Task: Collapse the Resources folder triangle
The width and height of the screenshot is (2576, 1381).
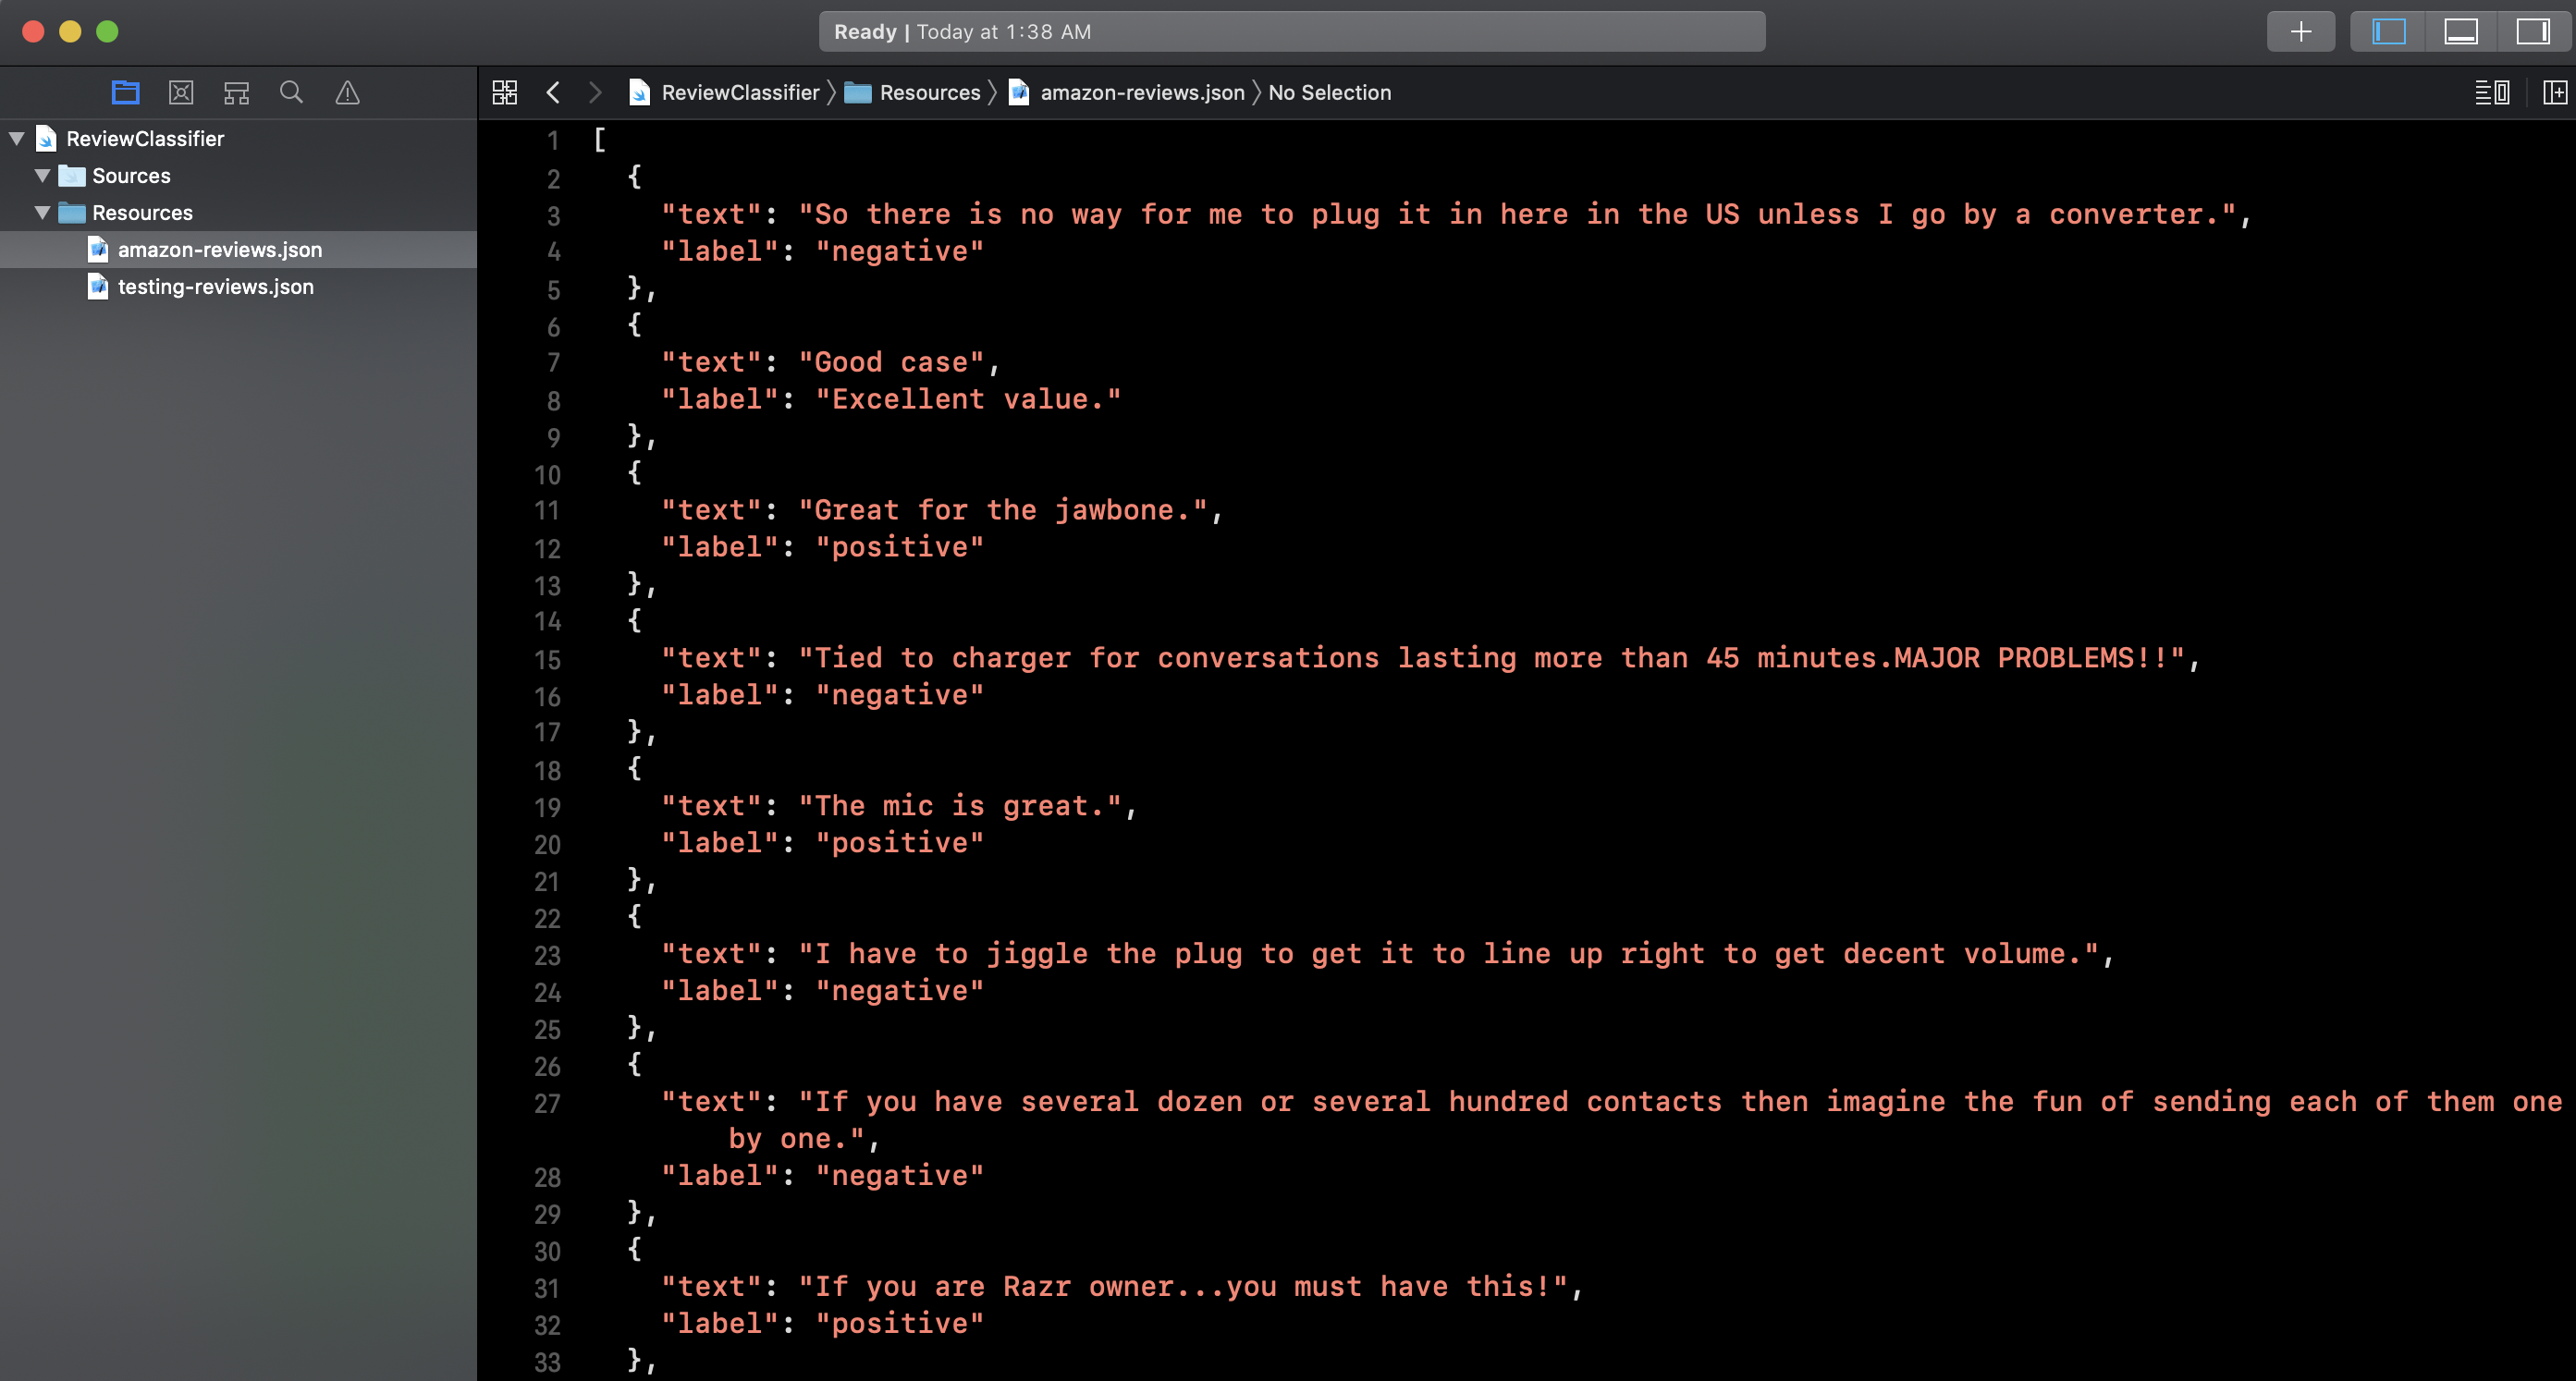Action: pyautogui.click(x=42, y=212)
